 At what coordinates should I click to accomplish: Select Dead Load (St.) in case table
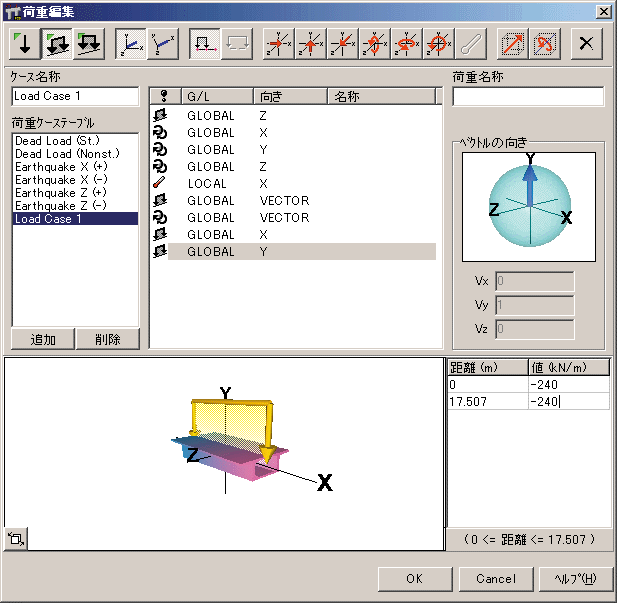[x=76, y=141]
